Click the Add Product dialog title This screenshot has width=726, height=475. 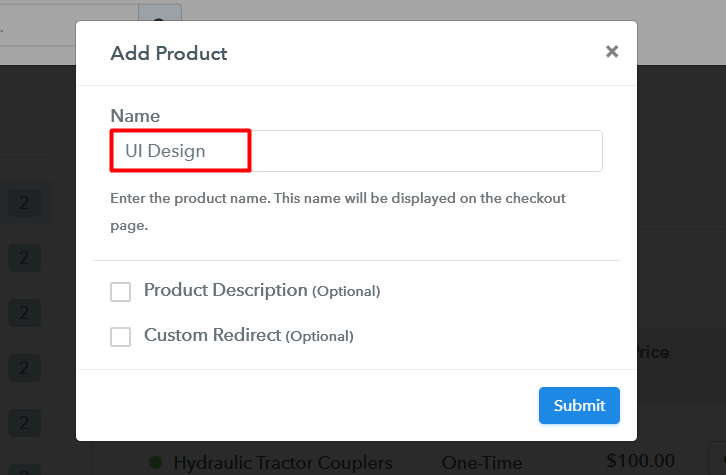tap(169, 53)
